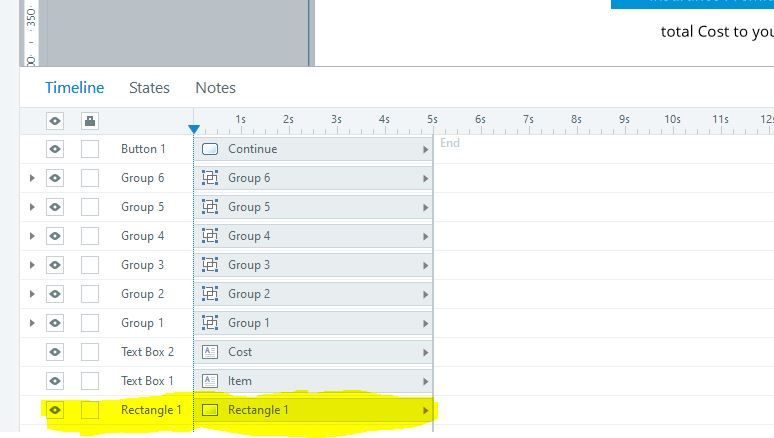Click the rectangle icon on the Rectangle 1 bar

point(210,410)
